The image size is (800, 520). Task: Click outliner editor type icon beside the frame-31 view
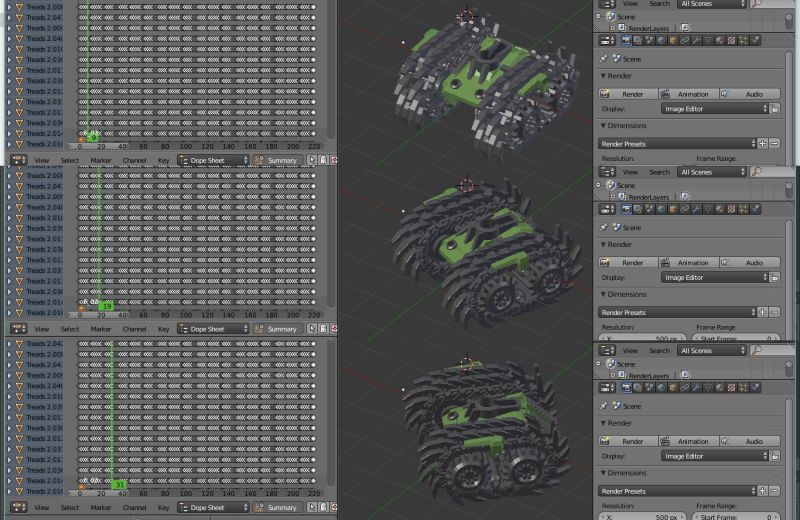tap(607, 350)
